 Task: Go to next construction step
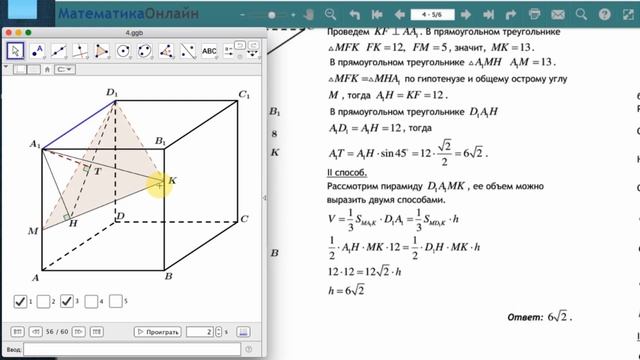tap(79, 331)
